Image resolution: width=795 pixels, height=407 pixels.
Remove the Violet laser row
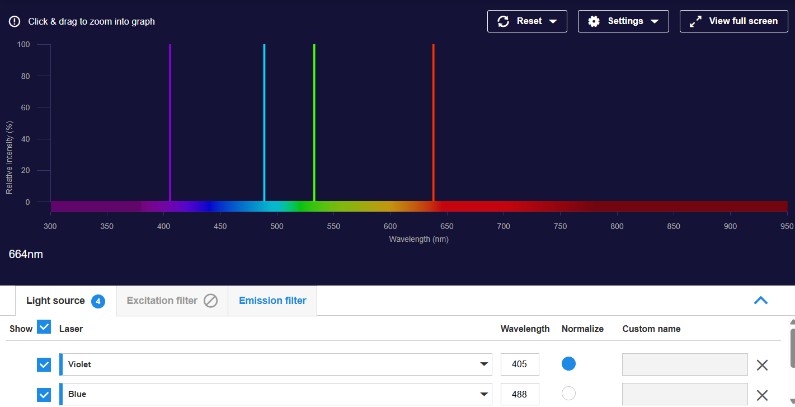click(762, 365)
